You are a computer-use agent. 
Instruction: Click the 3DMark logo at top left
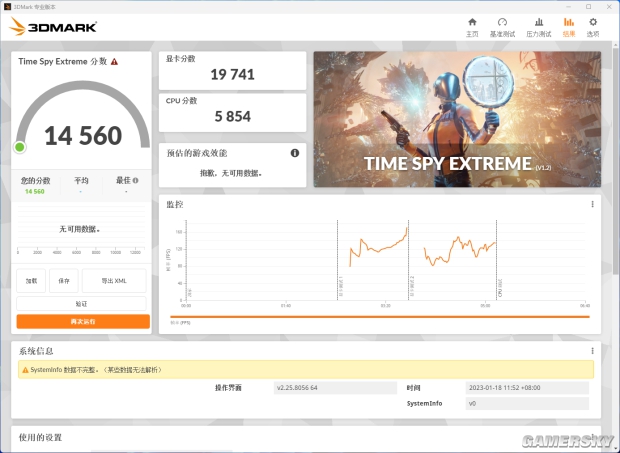(53, 27)
